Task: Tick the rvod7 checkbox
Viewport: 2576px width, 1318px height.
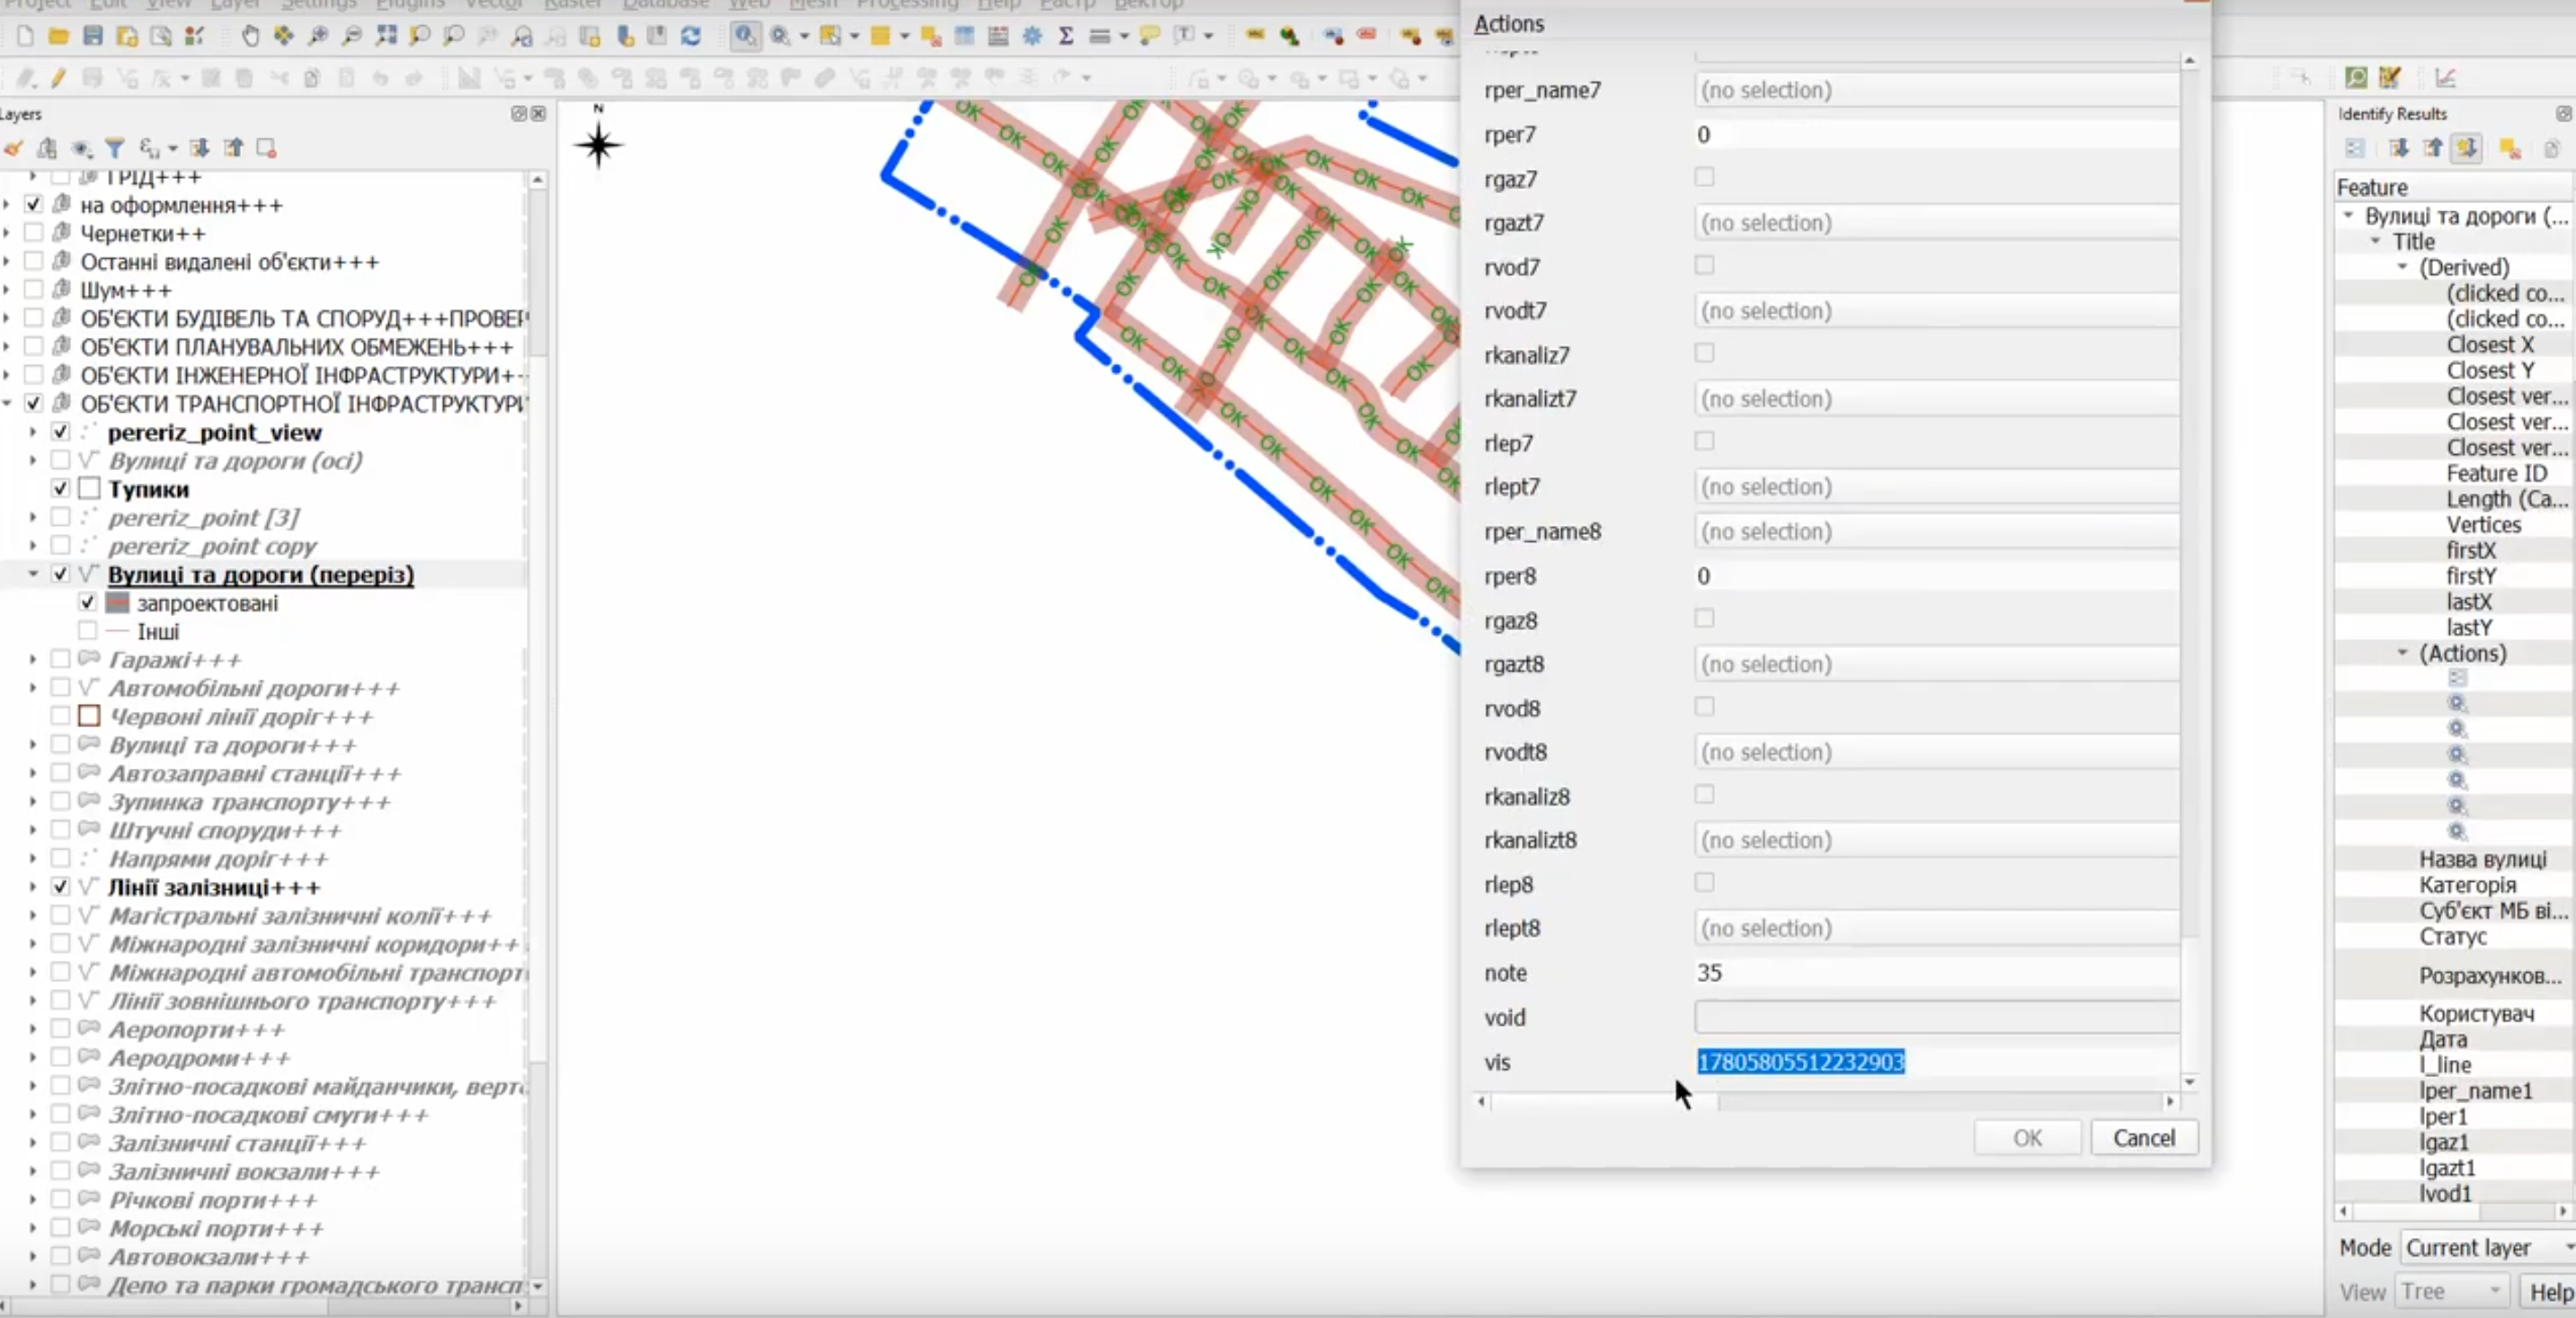Action: 1705,266
